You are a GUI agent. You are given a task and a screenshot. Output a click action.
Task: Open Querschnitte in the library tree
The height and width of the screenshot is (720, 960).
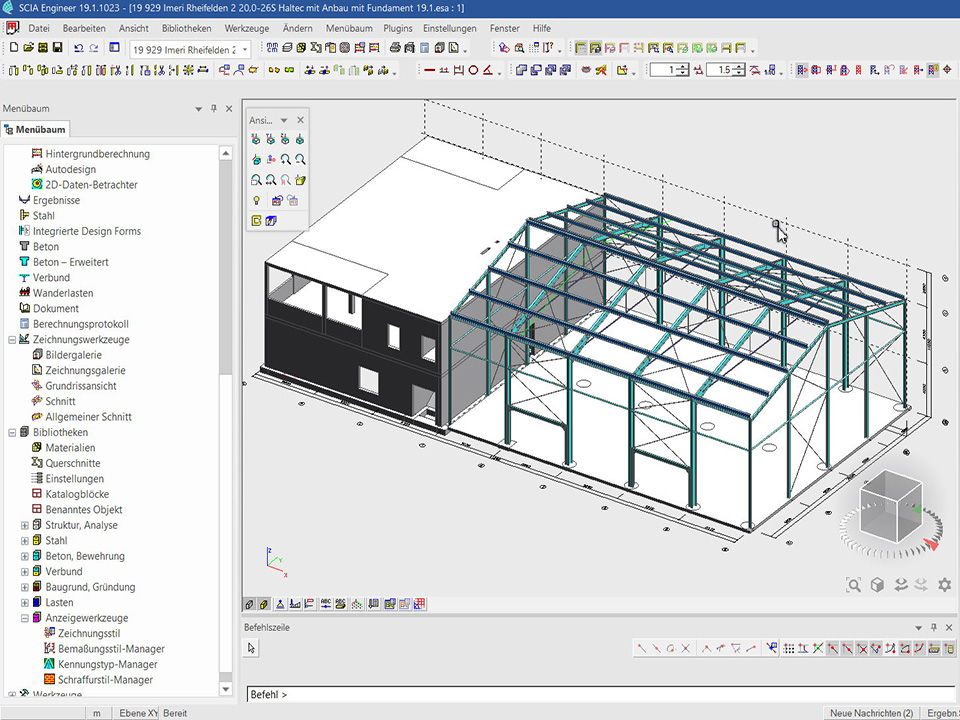point(72,463)
